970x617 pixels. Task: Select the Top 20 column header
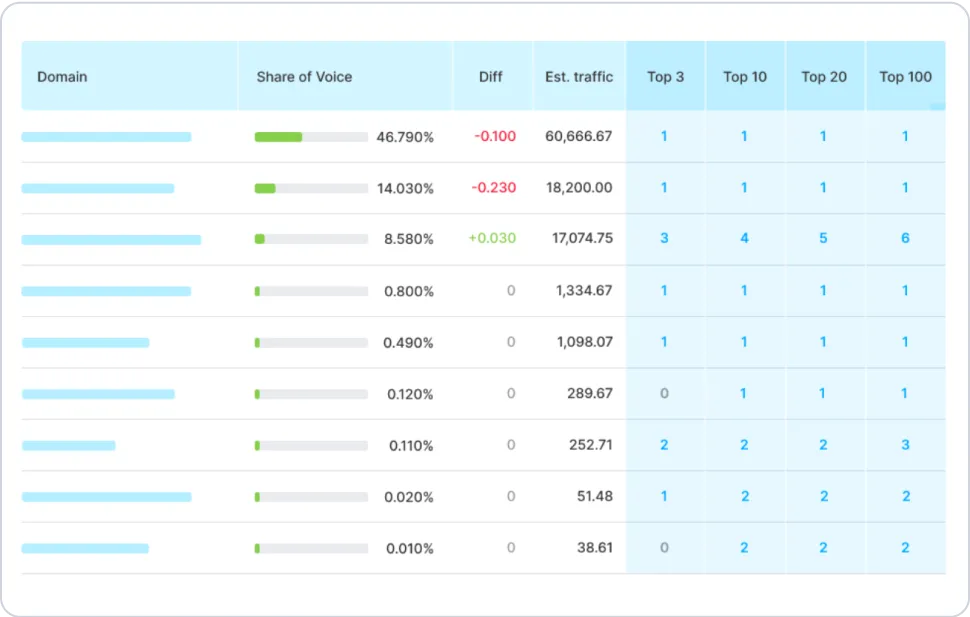click(x=824, y=77)
